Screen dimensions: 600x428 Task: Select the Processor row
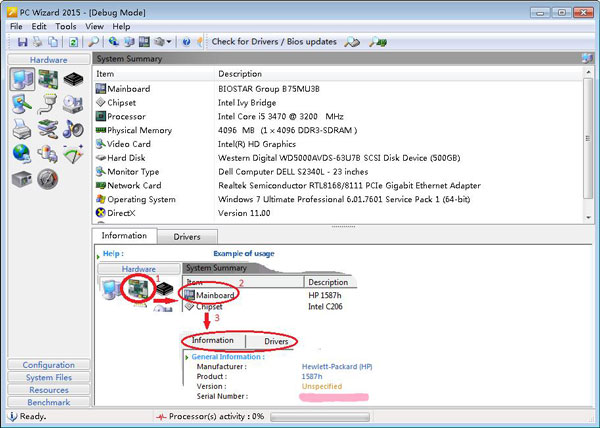coord(338,116)
